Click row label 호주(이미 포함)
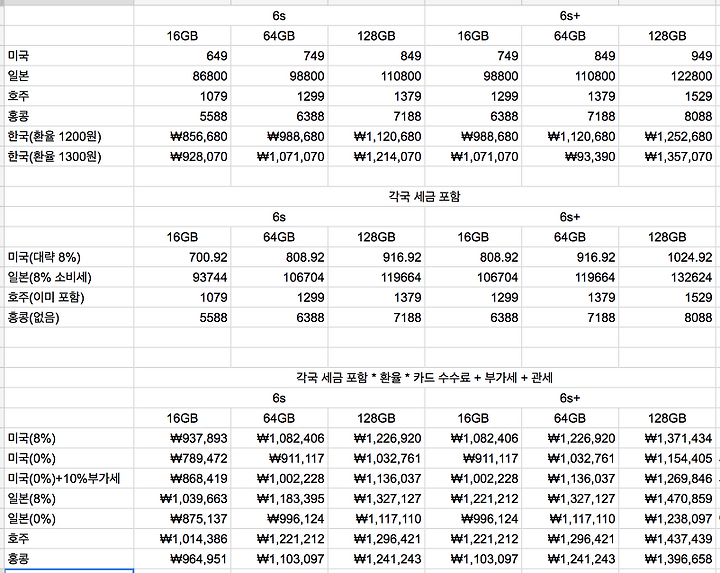 [x=69, y=298]
